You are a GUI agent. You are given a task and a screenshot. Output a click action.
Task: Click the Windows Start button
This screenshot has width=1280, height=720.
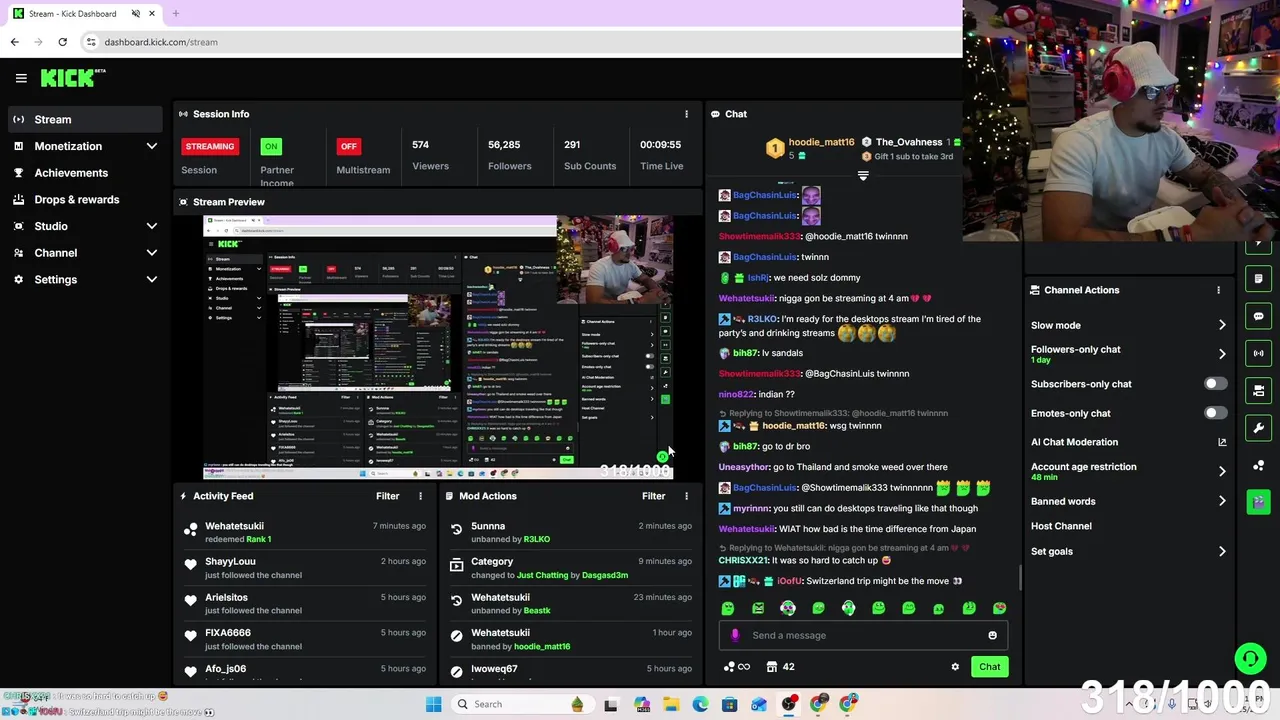click(433, 704)
